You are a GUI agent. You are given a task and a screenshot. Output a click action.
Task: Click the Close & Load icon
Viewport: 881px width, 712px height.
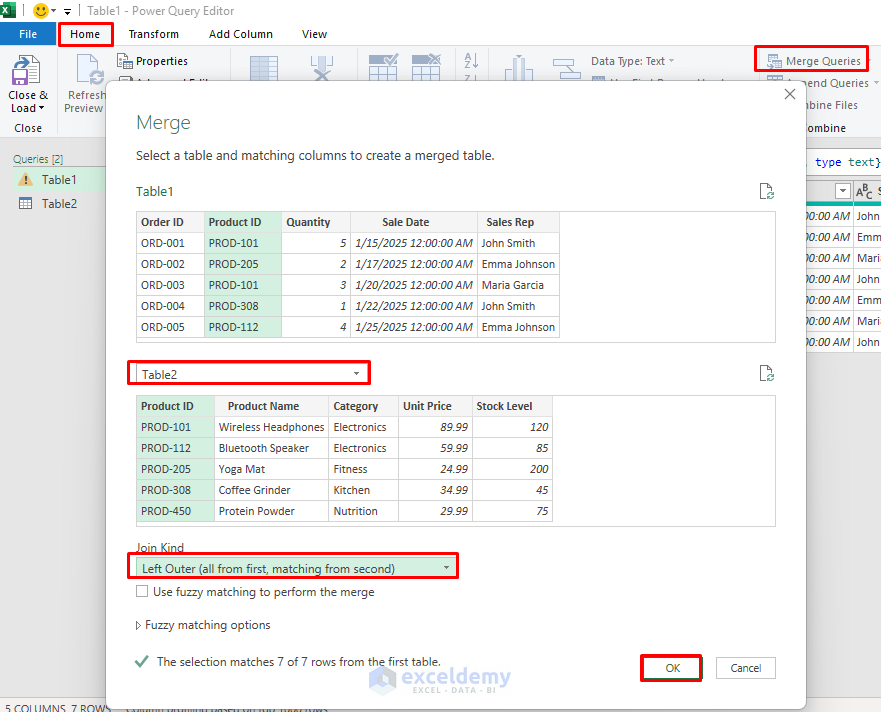coord(26,70)
